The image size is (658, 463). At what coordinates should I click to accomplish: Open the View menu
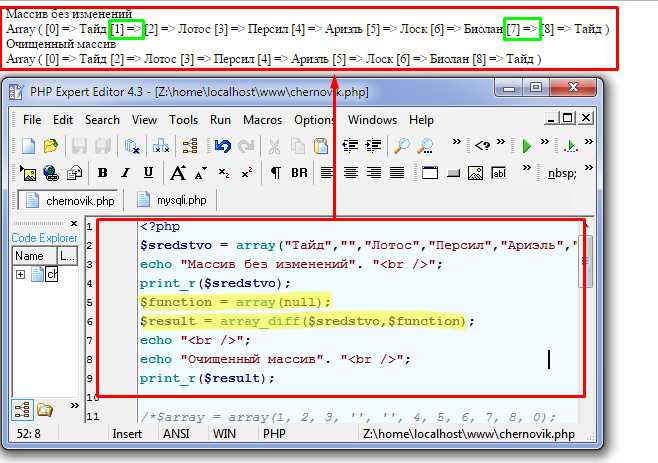[144, 120]
